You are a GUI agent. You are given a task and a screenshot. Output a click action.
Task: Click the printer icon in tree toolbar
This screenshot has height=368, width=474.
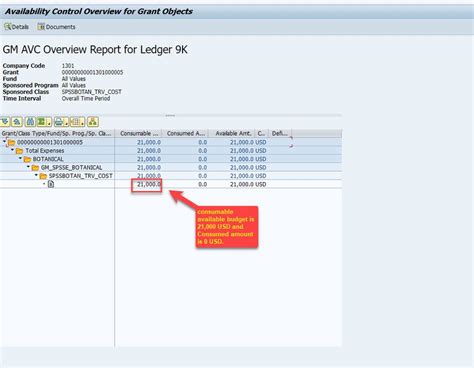[59, 122]
